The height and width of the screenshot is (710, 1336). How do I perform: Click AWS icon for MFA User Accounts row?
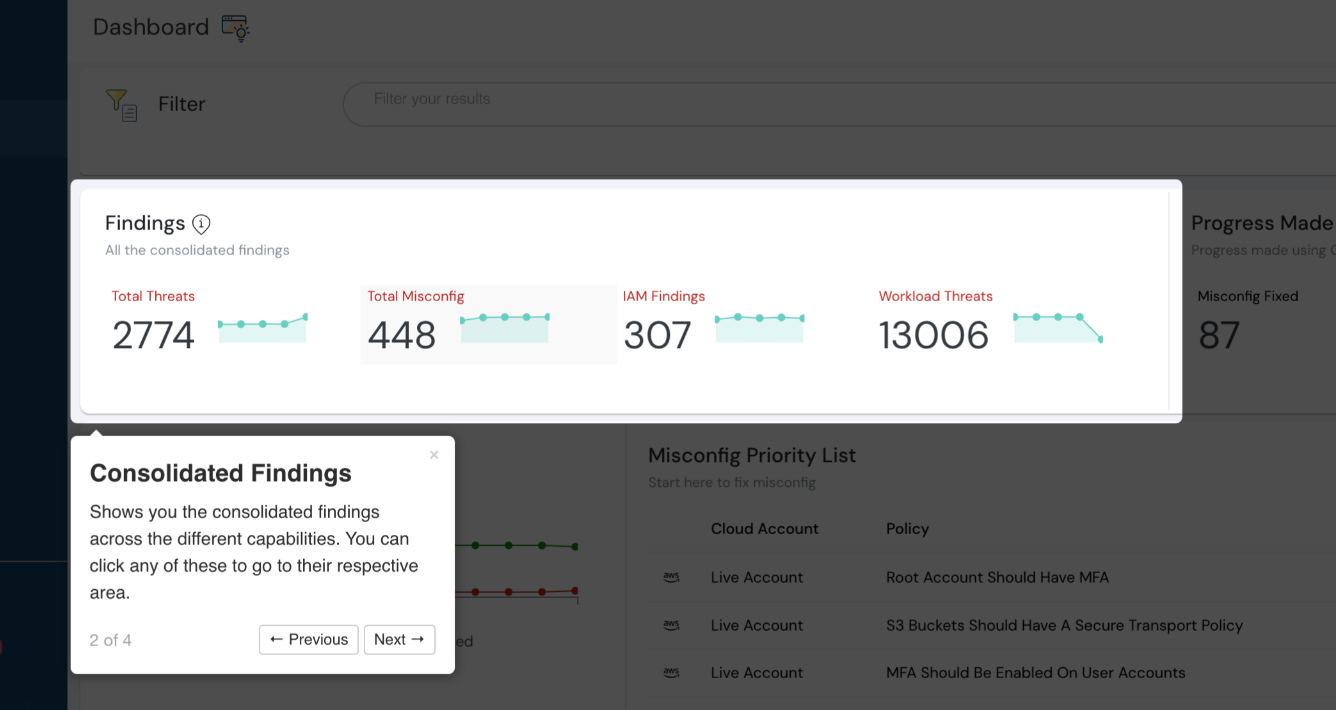[x=671, y=673]
